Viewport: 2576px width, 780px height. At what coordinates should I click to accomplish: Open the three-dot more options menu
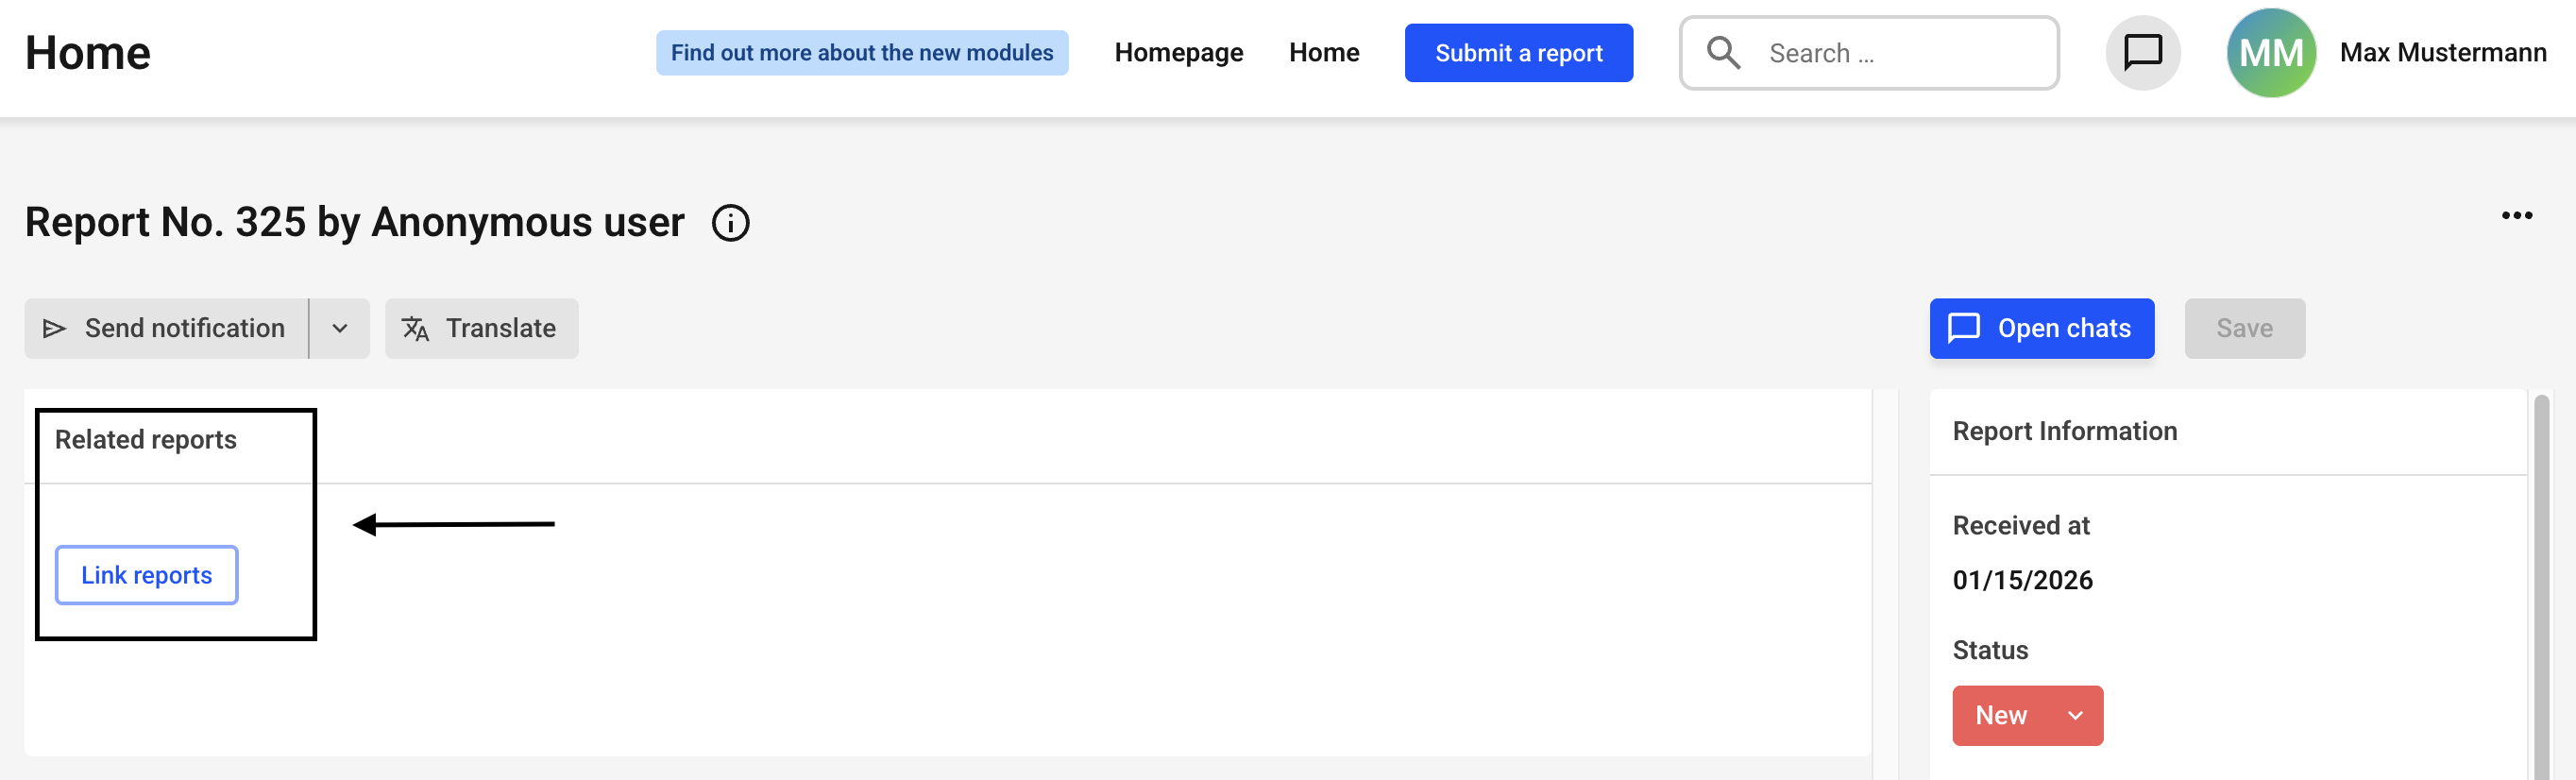click(x=2516, y=216)
